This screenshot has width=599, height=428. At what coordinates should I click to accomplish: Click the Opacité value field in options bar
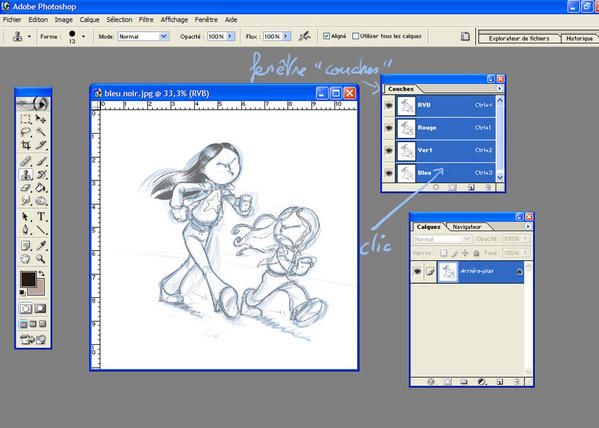(217, 36)
